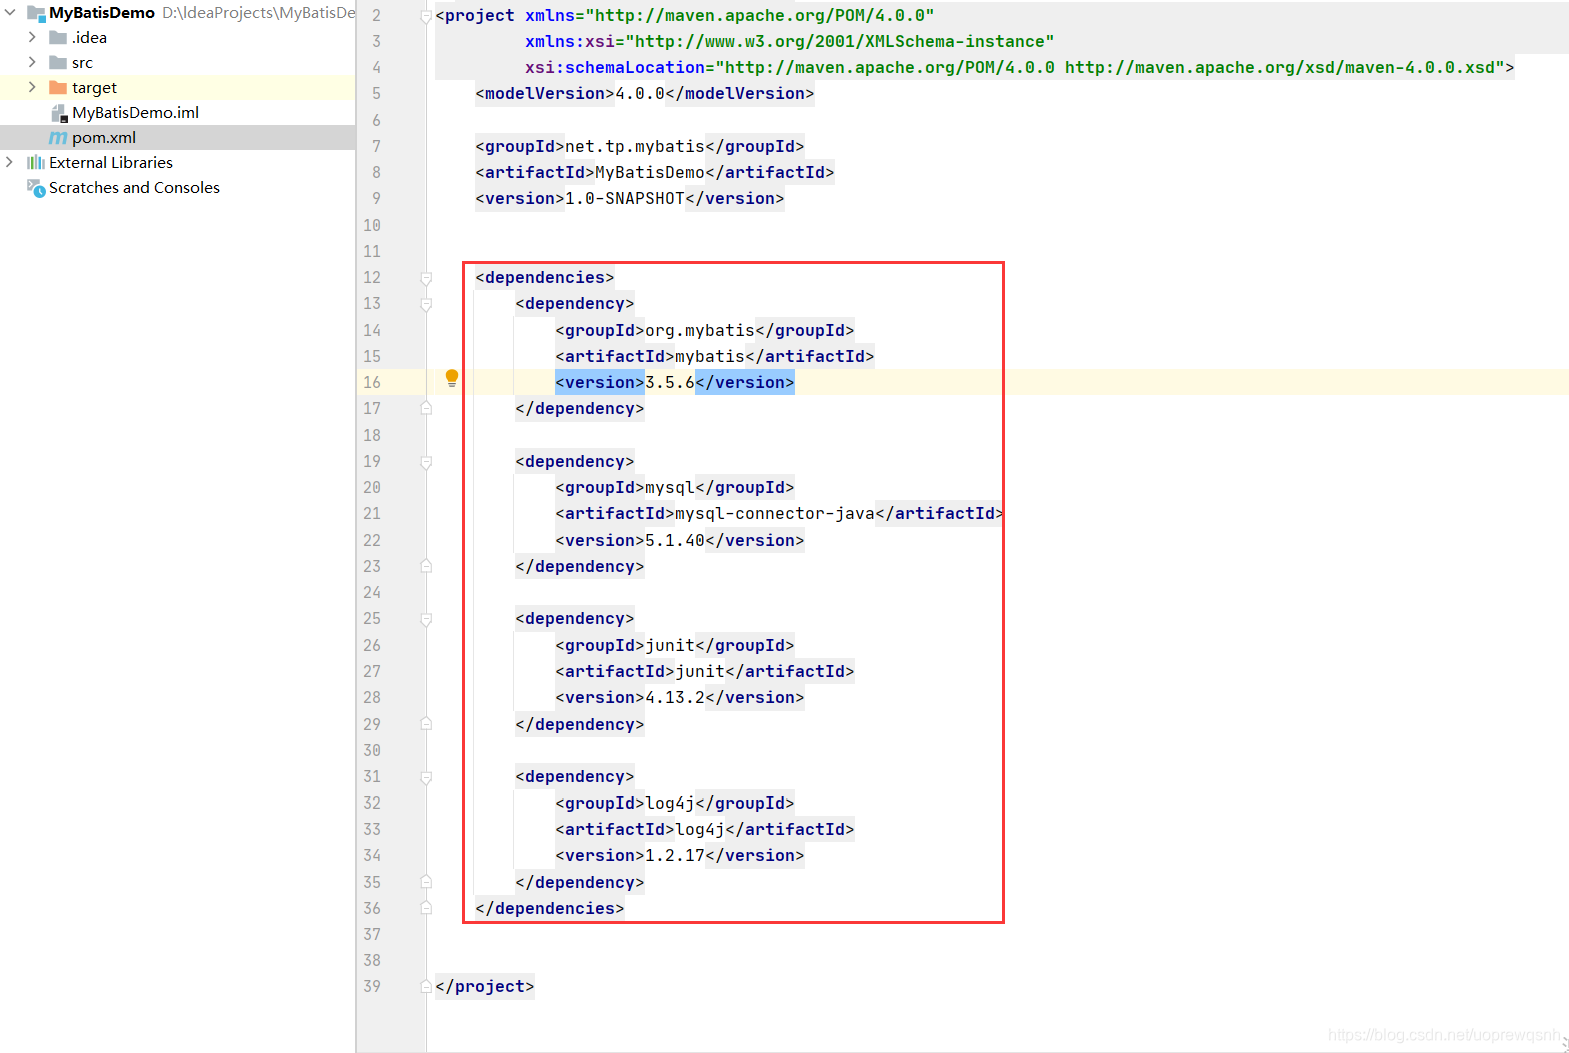This screenshot has height=1053, width=1569.
Task: Click version 1.2.17 text
Action: pos(675,855)
